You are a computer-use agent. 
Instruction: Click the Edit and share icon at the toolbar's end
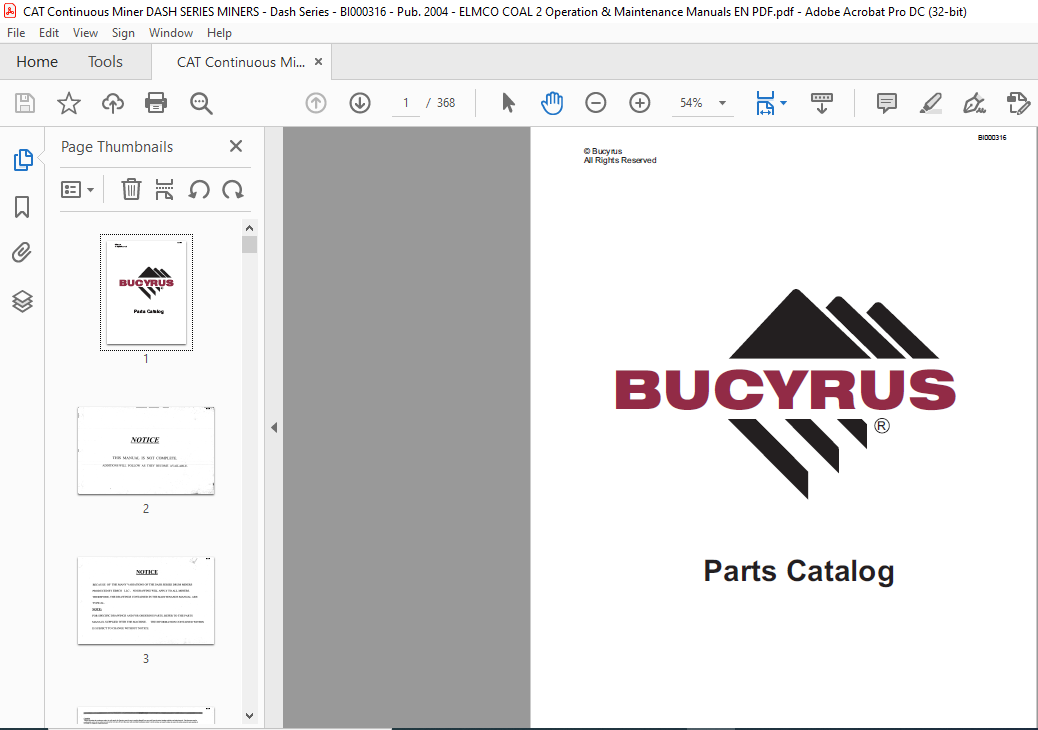[x=1018, y=103]
